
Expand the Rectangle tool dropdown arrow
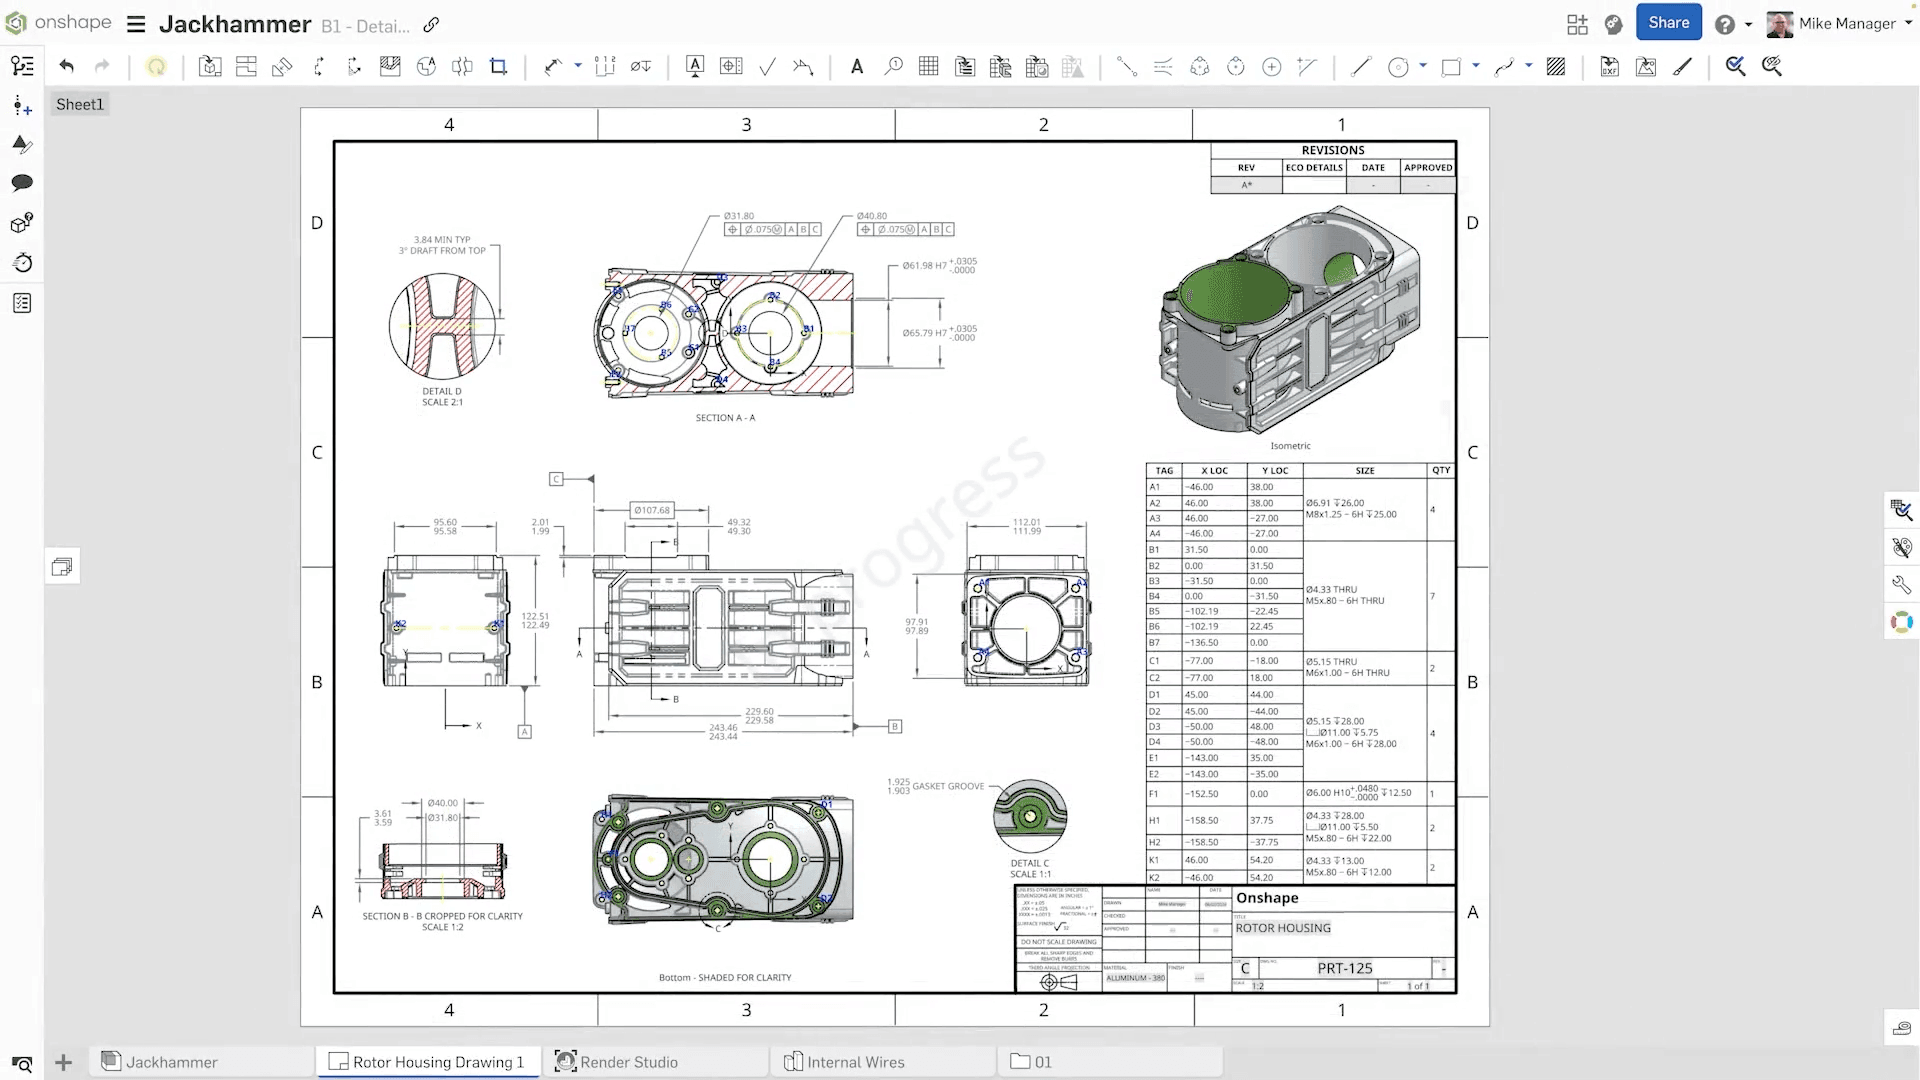coord(1476,66)
